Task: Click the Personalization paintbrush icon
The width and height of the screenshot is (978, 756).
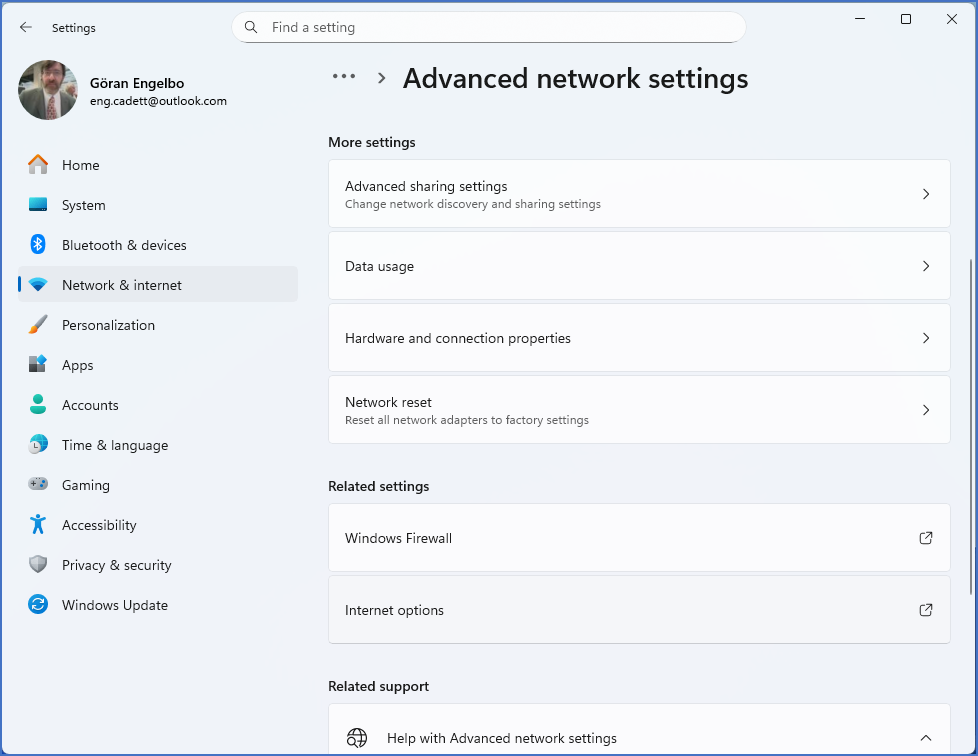Action: pos(36,325)
